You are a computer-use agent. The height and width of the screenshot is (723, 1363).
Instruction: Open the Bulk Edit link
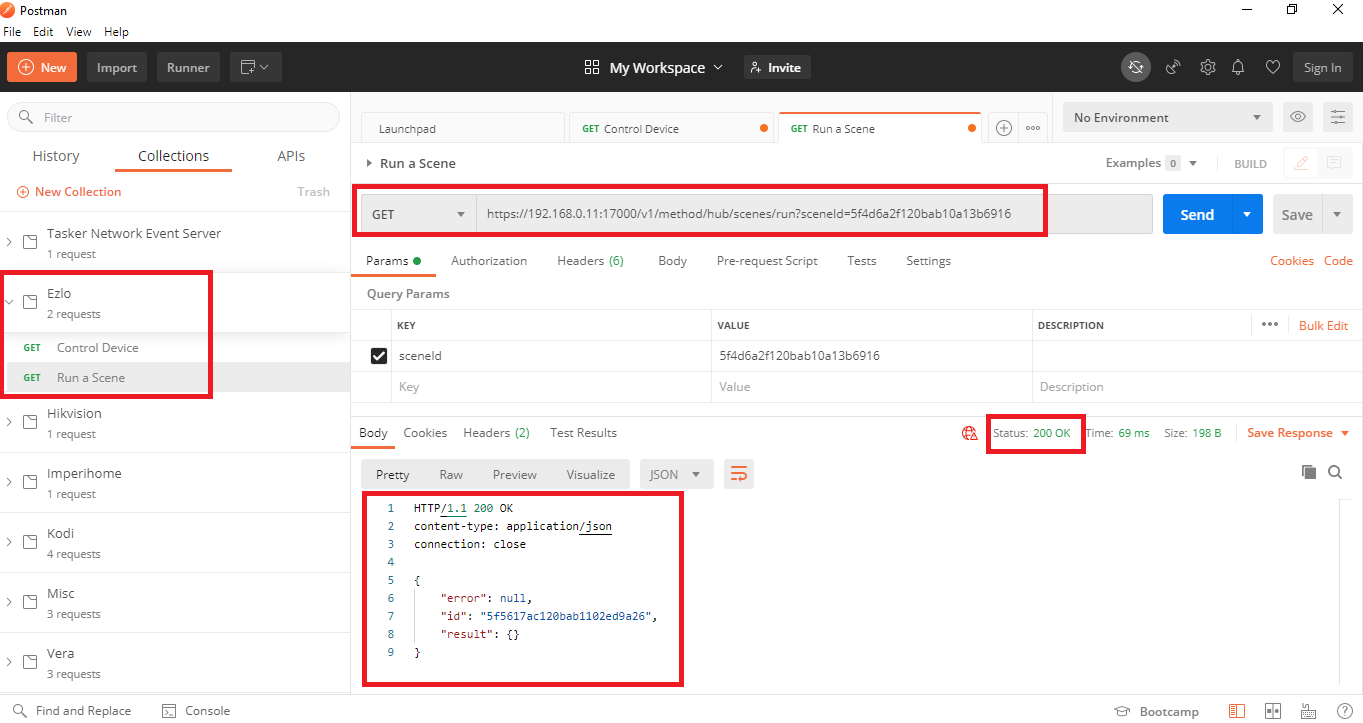1323,325
